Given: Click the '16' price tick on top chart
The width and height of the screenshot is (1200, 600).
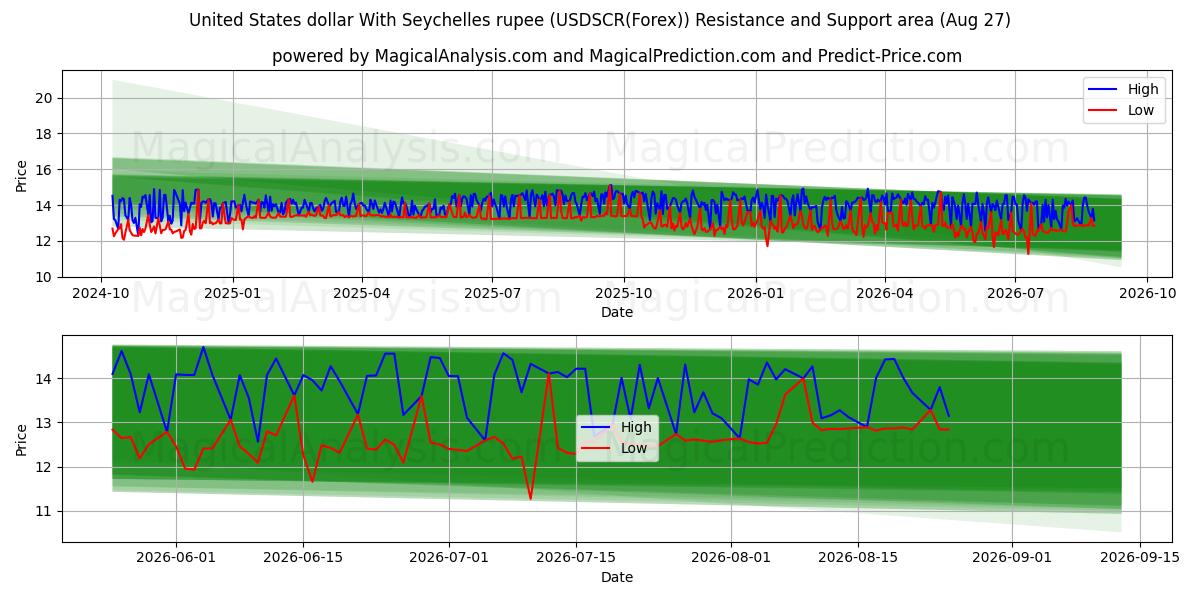Looking at the screenshot, I should pyautogui.click(x=44, y=170).
